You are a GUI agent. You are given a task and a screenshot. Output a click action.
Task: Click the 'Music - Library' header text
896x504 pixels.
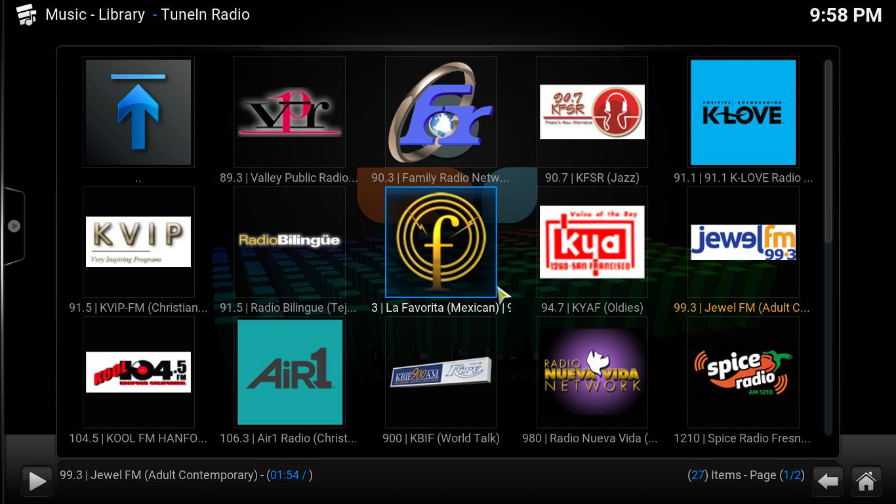pos(95,15)
